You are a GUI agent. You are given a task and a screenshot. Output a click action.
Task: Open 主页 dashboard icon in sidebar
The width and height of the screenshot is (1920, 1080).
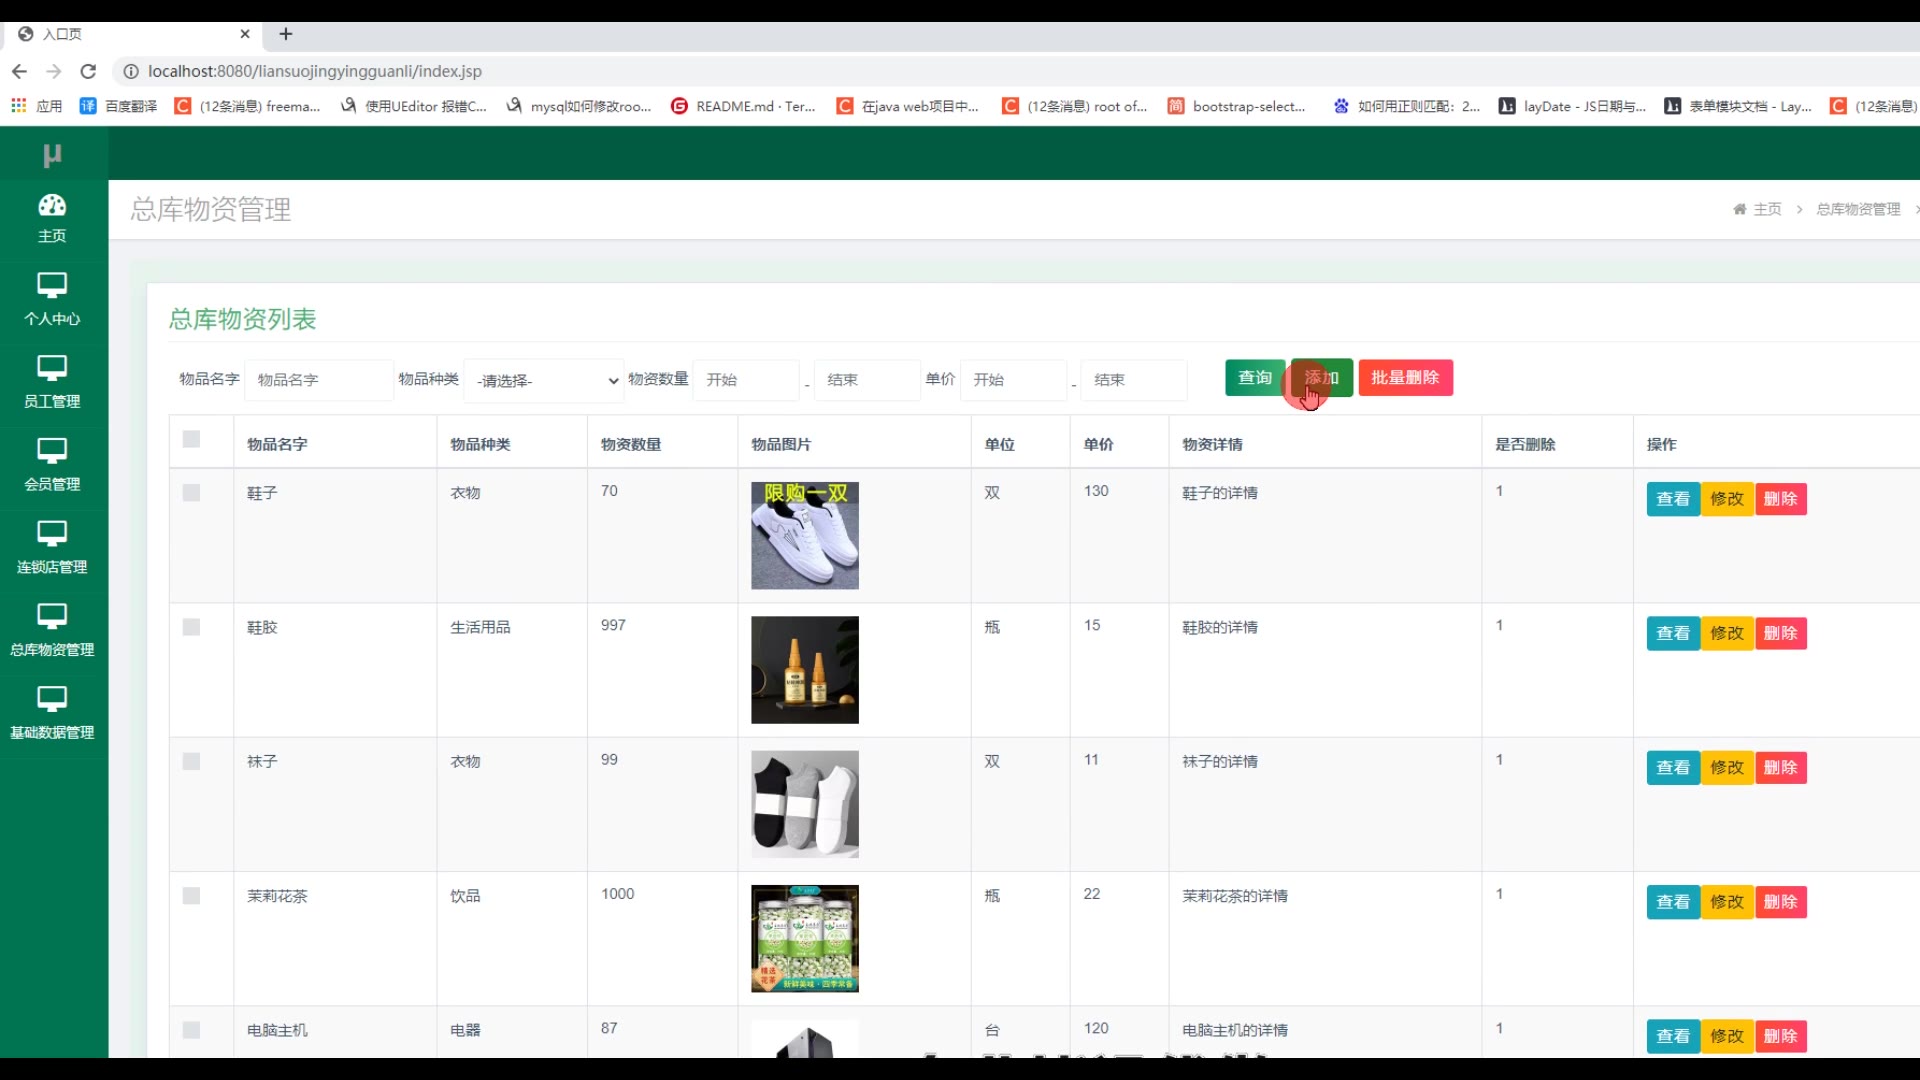tap(52, 206)
